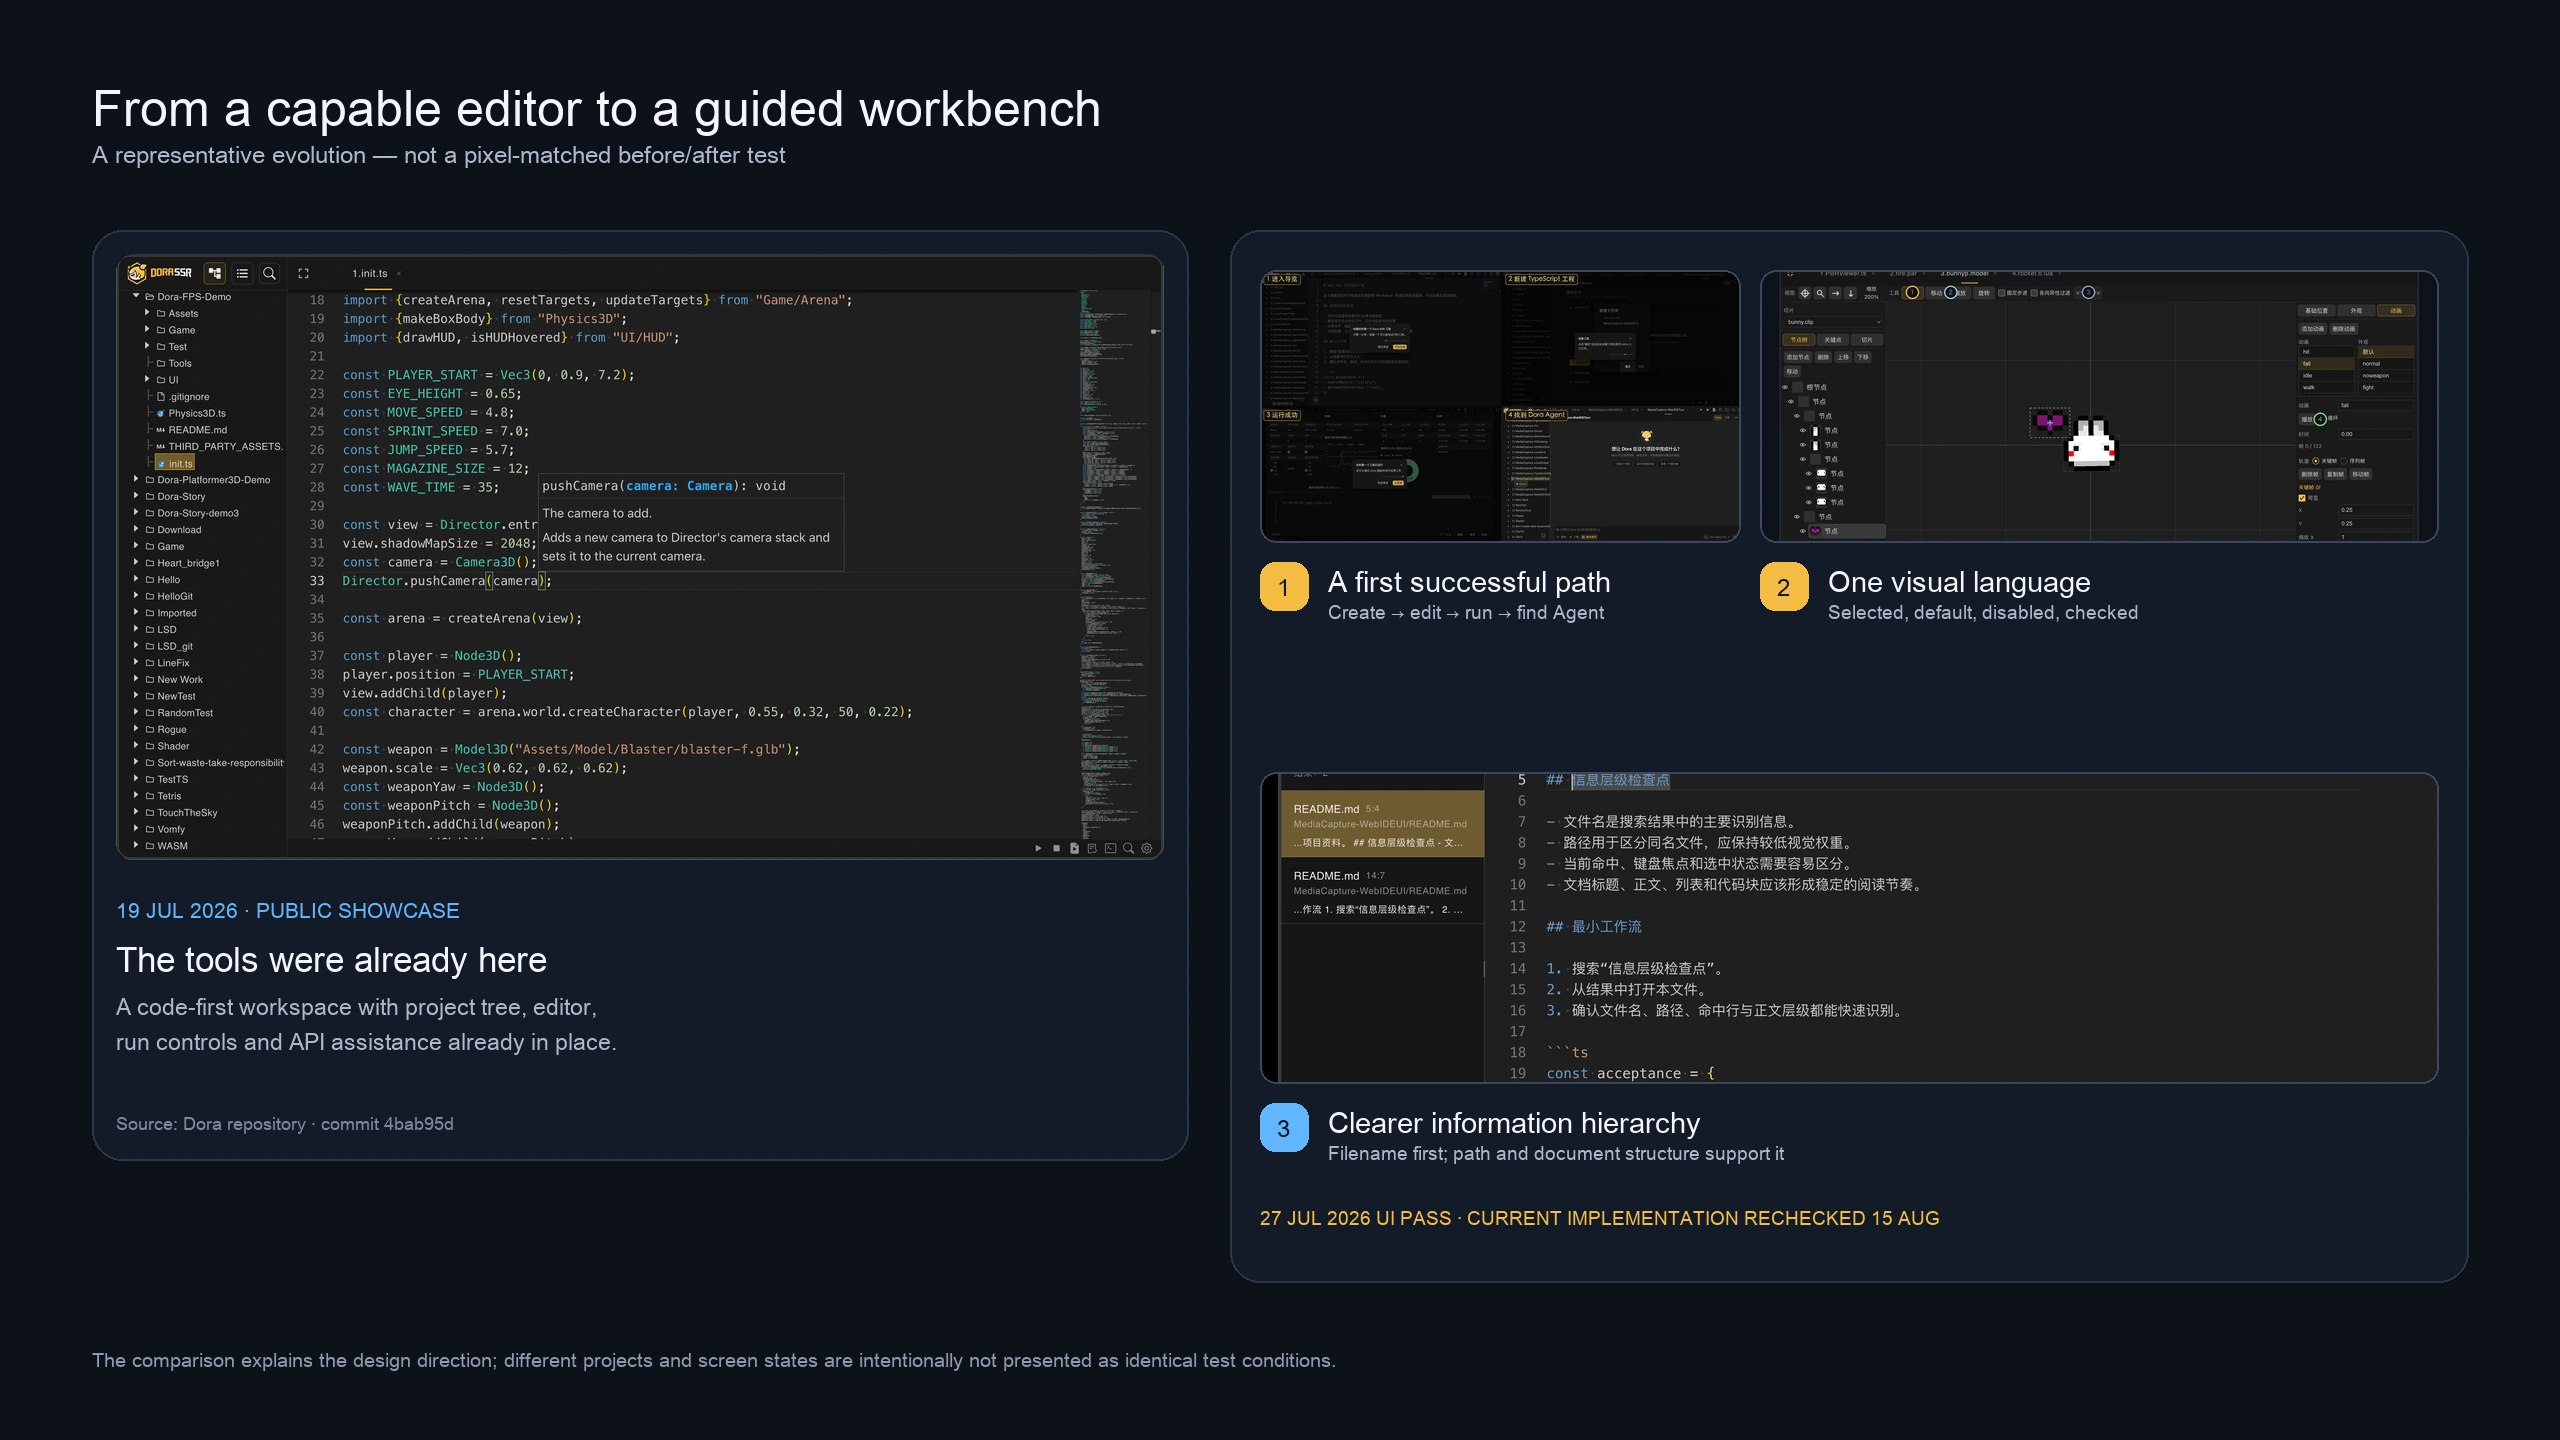Select init.ts in the project tree
2560x1440 pixels.
175,463
